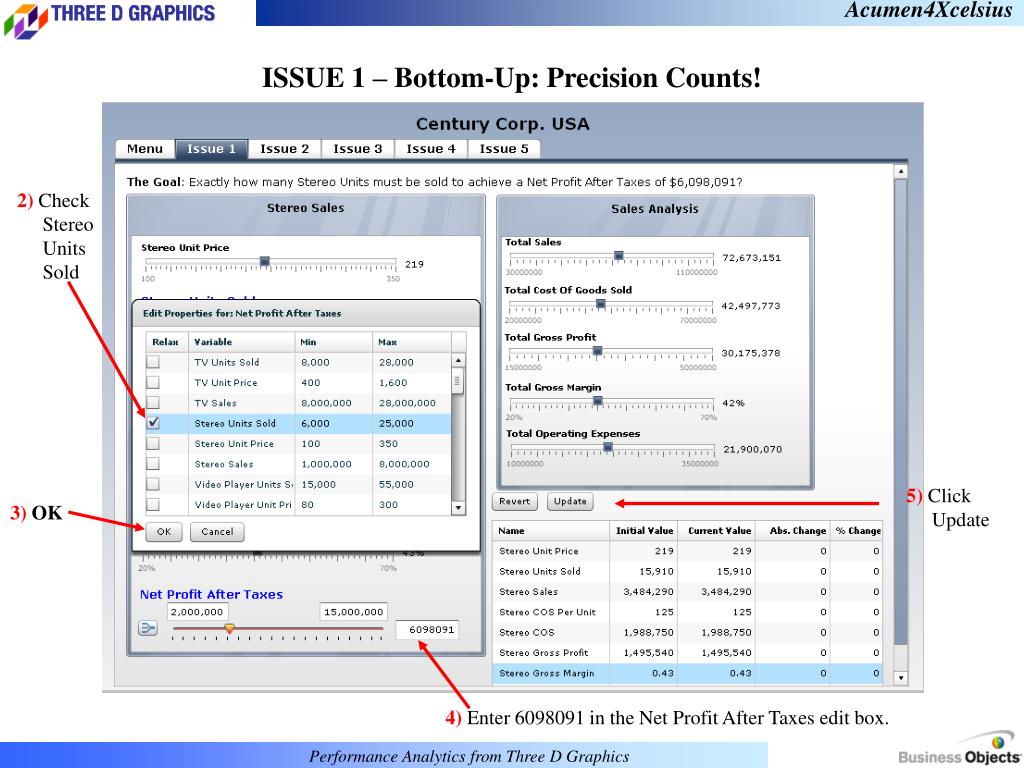Image resolution: width=1024 pixels, height=768 pixels.
Task: Click the Total Sales slider handle
Action: click(618, 255)
